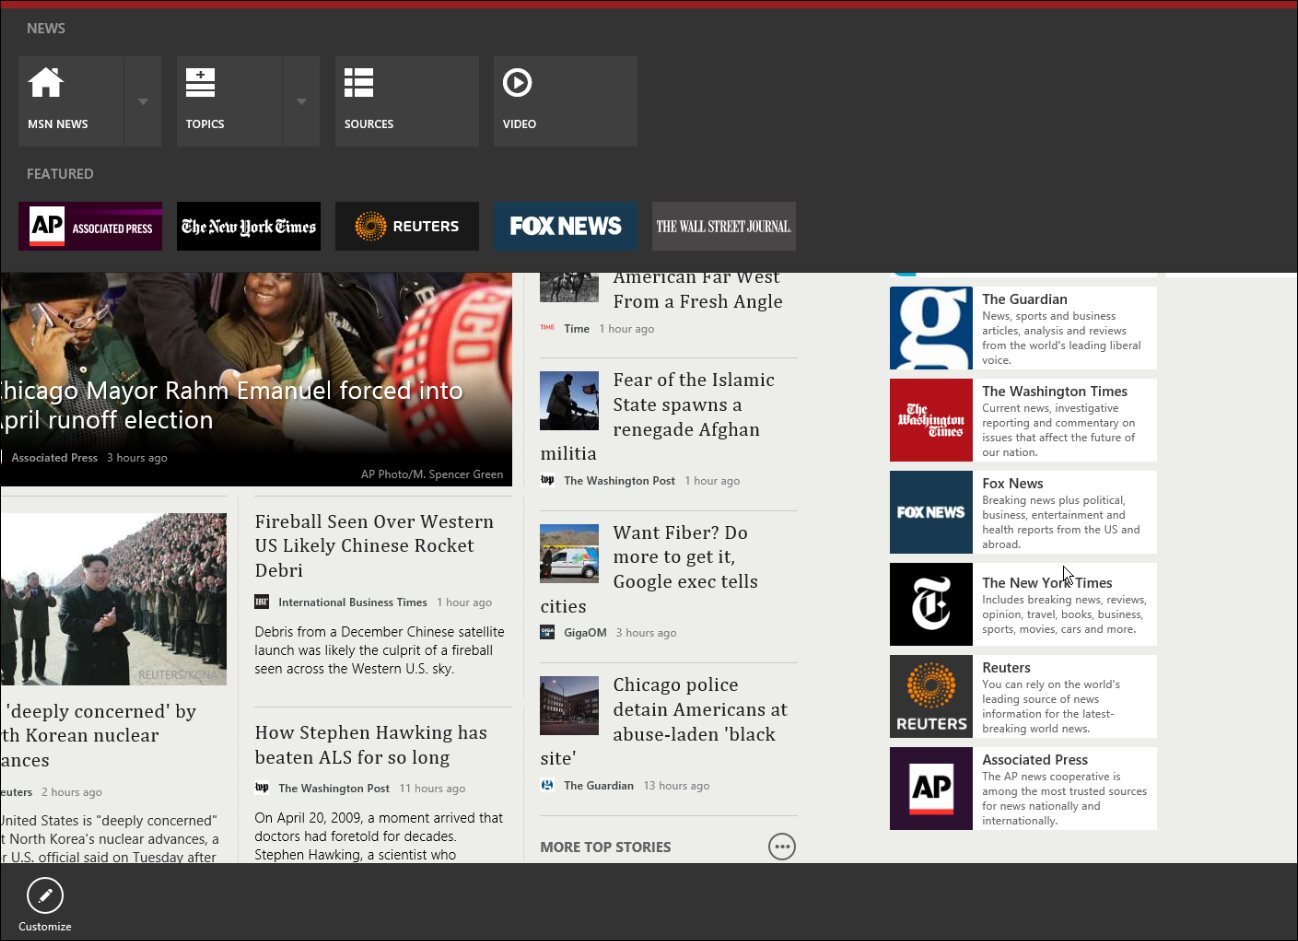Select the Reuters entry in the sidebar
The height and width of the screenshot is (941, 1298).
point(1022,696)
